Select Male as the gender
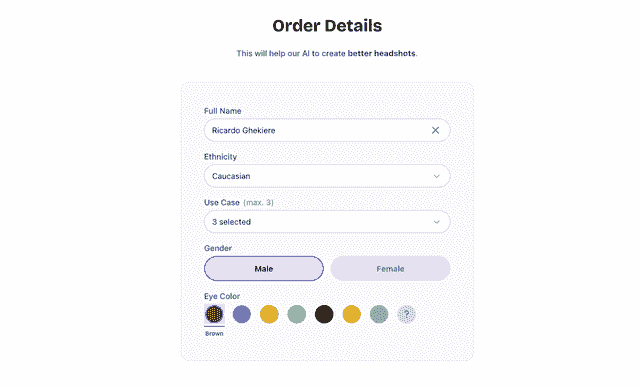Screen dimensions: 640x386 (264, 268)
